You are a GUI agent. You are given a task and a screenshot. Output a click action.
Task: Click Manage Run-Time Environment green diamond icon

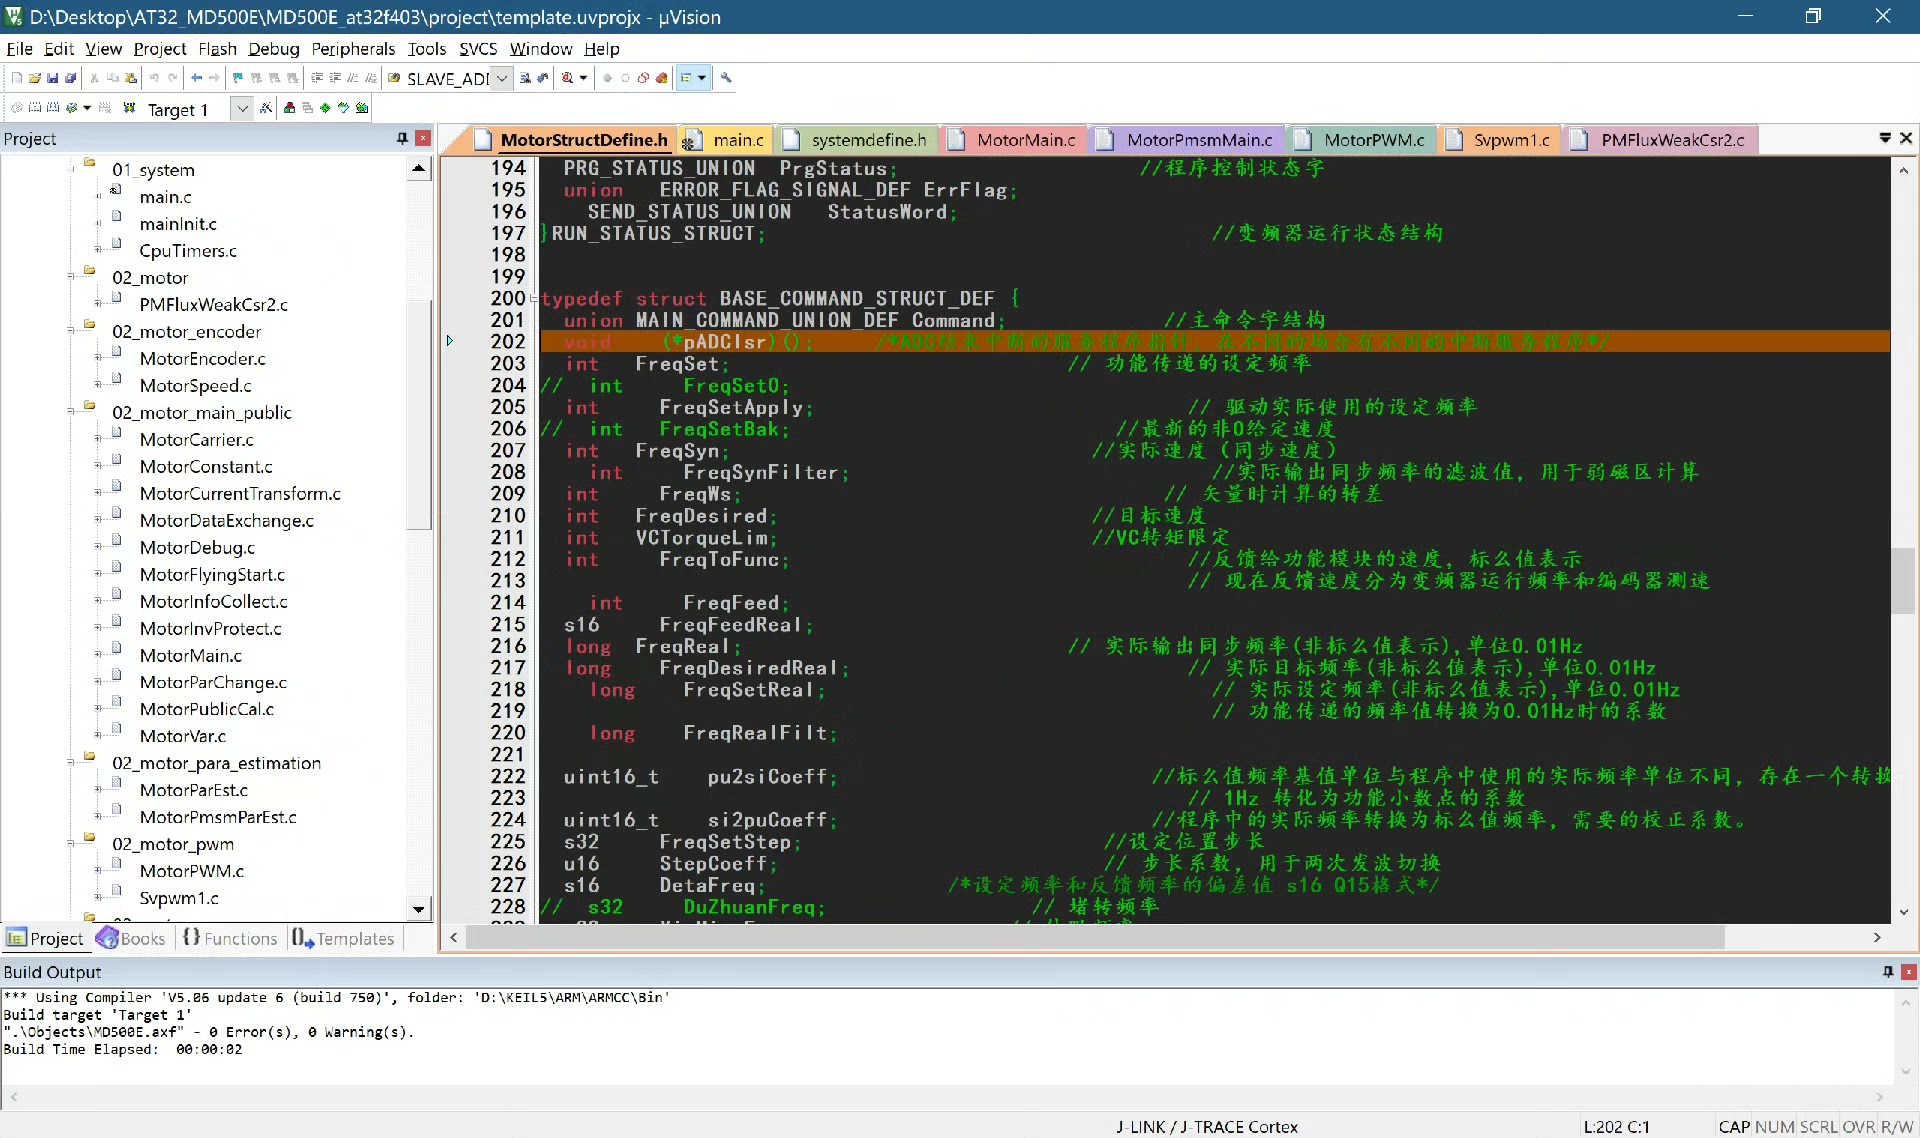pos(325,108)
